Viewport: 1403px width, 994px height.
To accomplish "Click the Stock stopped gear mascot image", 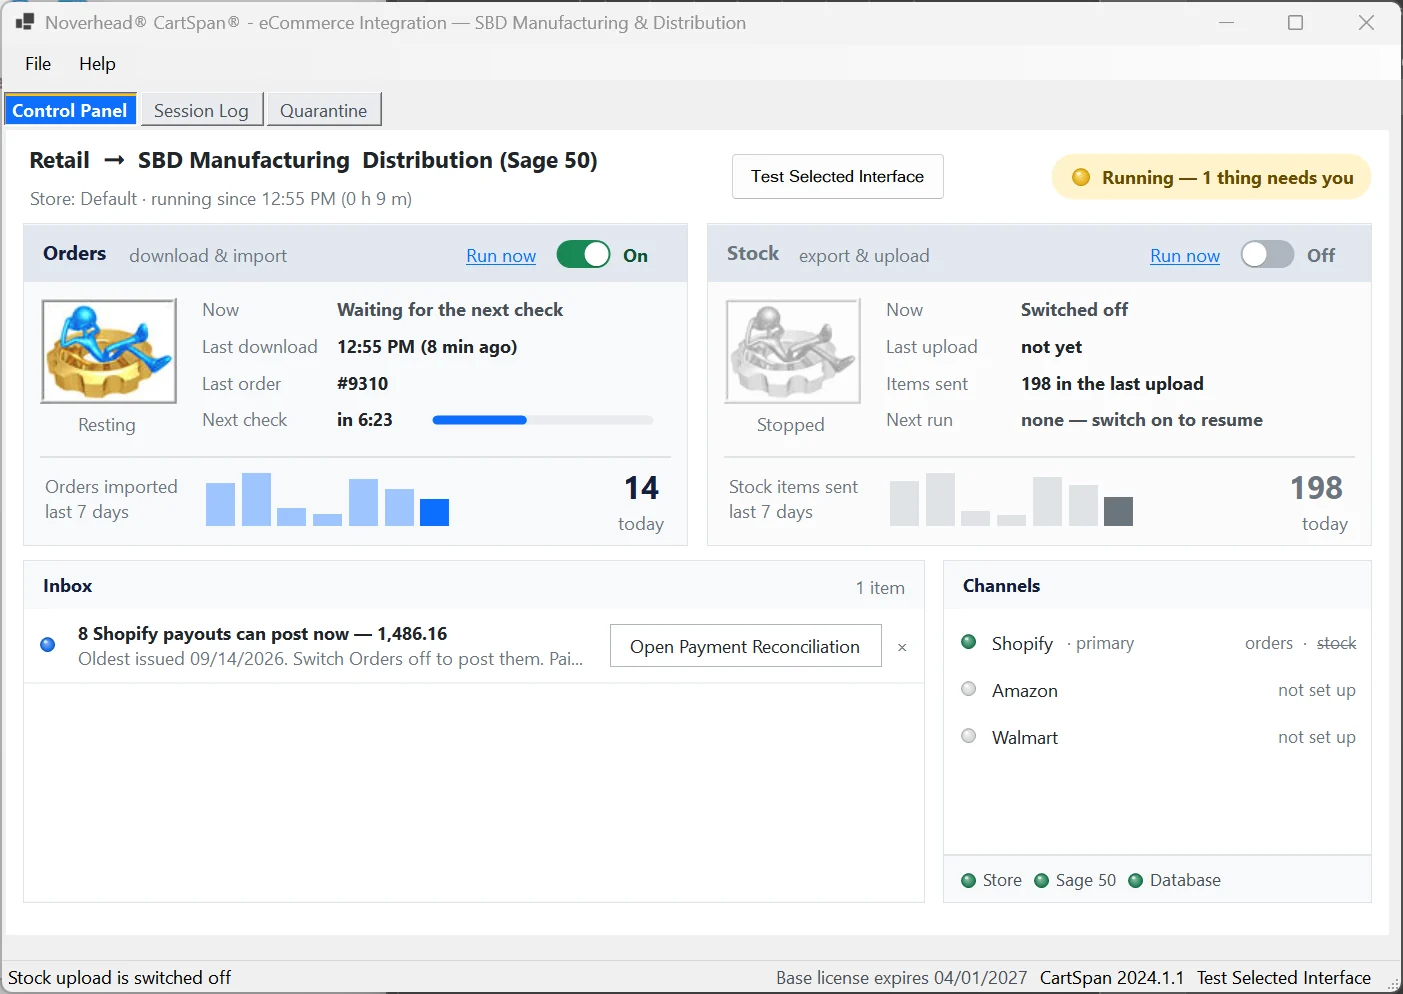I will [792, 351].
